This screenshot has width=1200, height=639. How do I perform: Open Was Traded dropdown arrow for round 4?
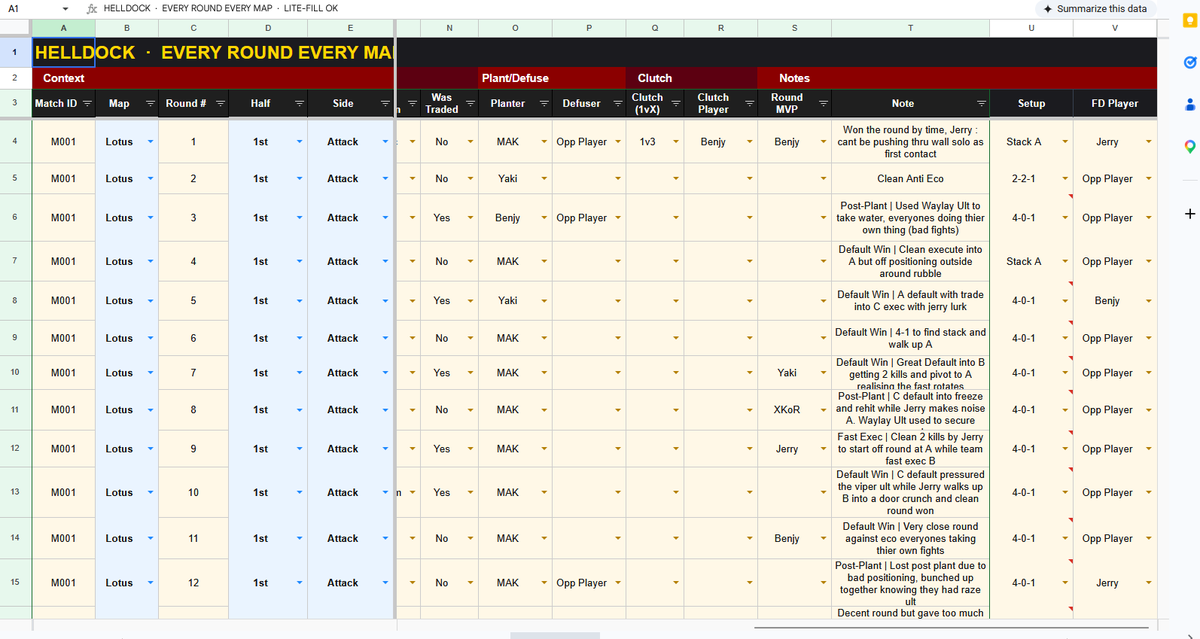[x=470, y=262]
